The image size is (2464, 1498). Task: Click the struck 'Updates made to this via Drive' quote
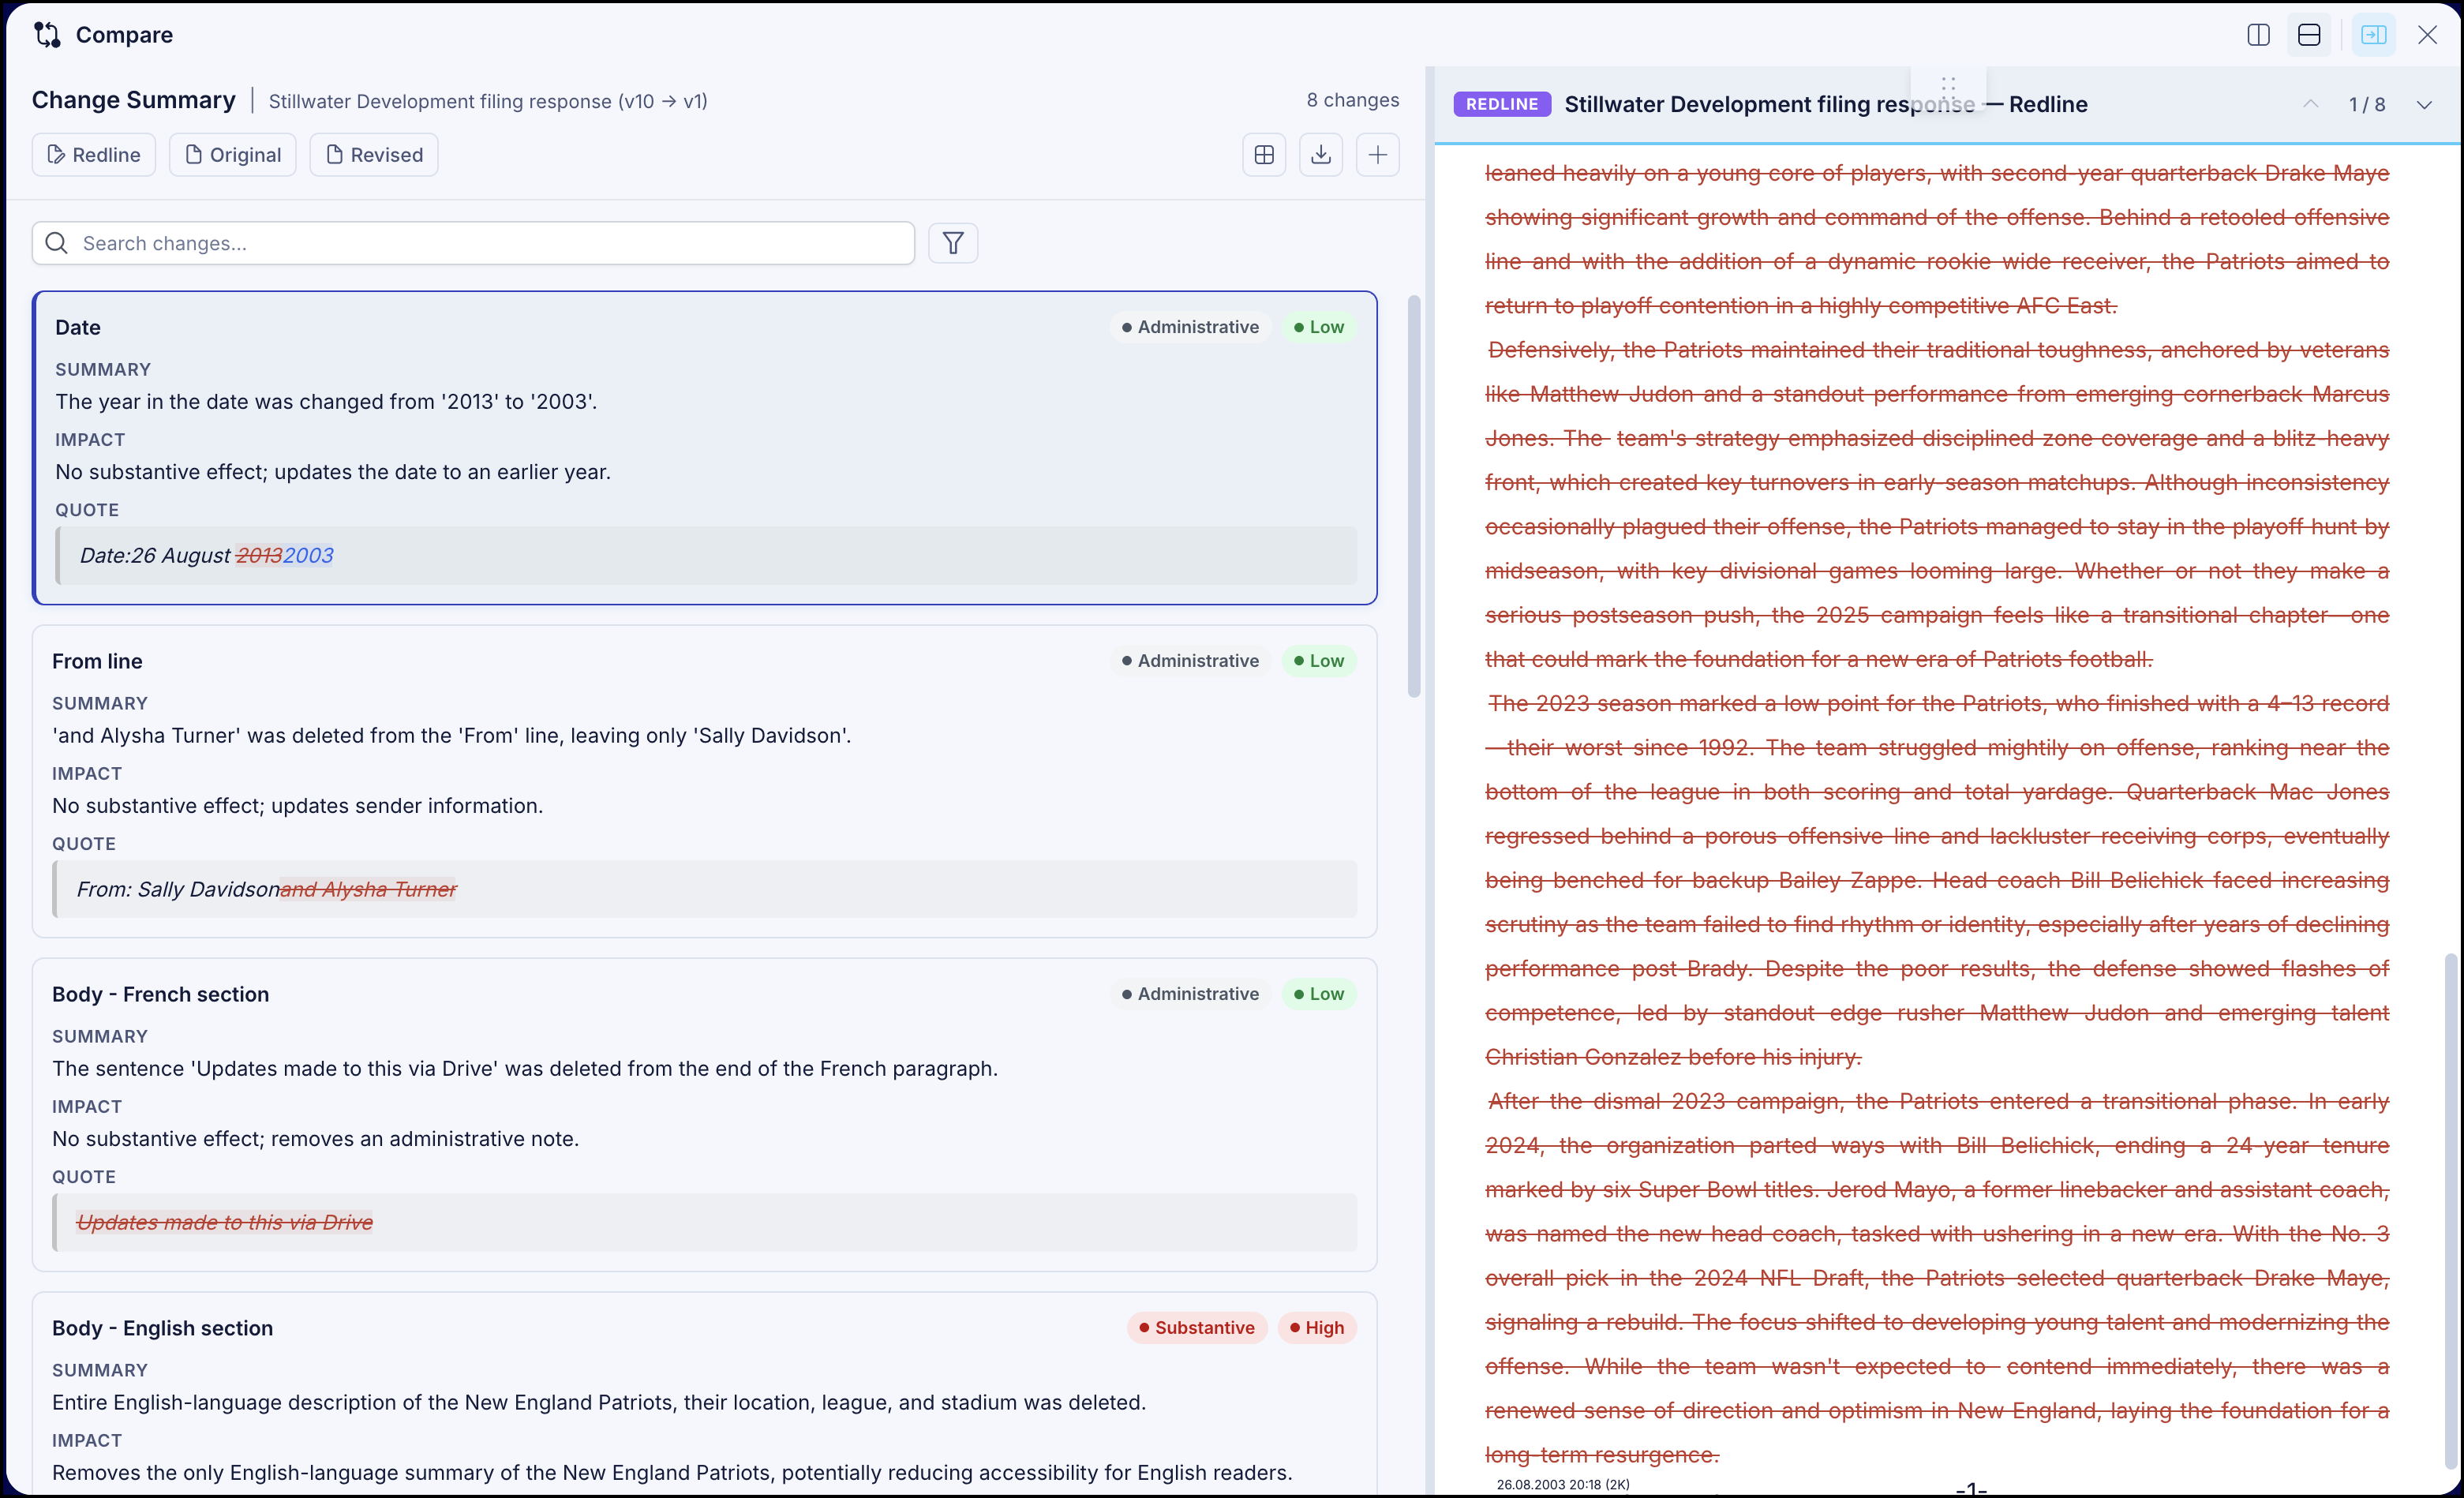click(x=225, y=1222)
